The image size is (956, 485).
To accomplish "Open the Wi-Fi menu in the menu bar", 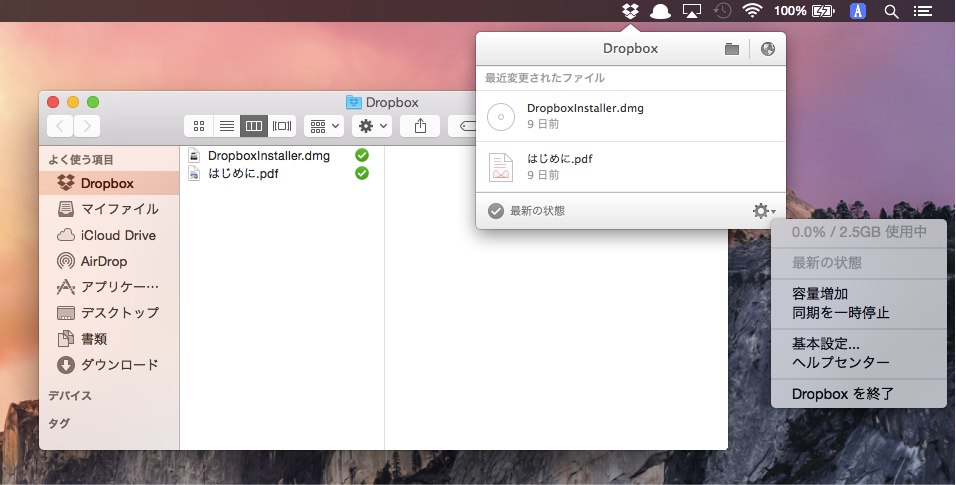I will click(752, 10).
